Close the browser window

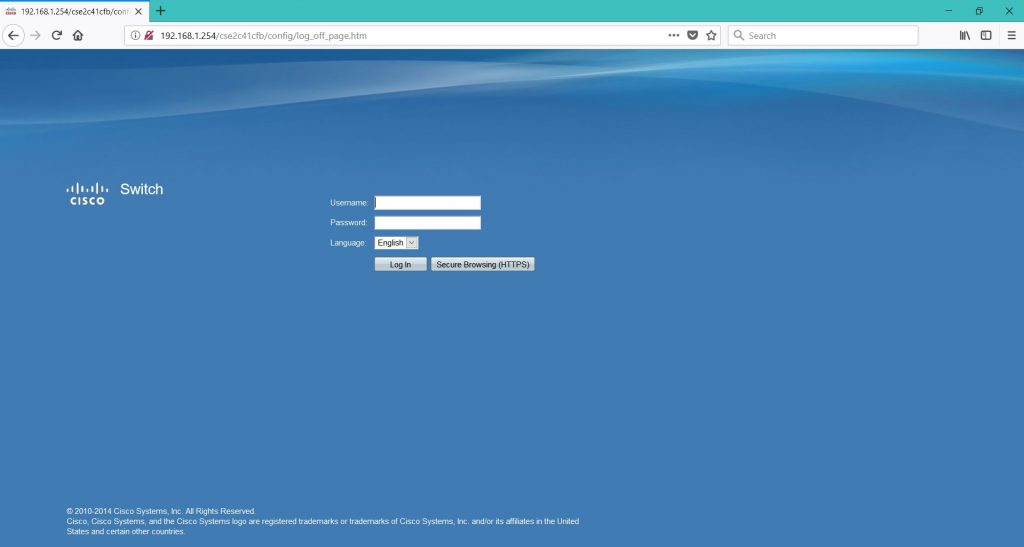(x=1009, y=11)
